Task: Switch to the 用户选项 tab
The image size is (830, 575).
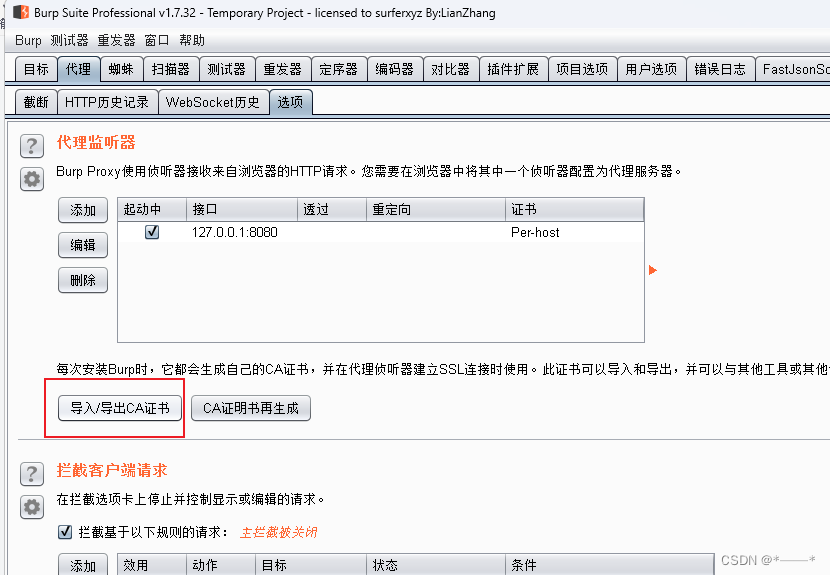Action: click(x=651, y=69)
